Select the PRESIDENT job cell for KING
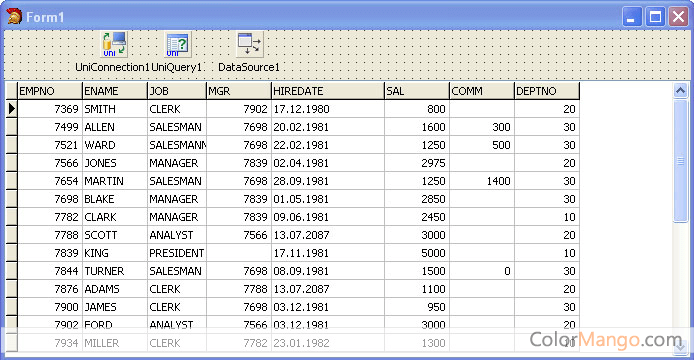The height and width of the screenshot is (360, 694). pyautogui.click(x=177, y=253)
